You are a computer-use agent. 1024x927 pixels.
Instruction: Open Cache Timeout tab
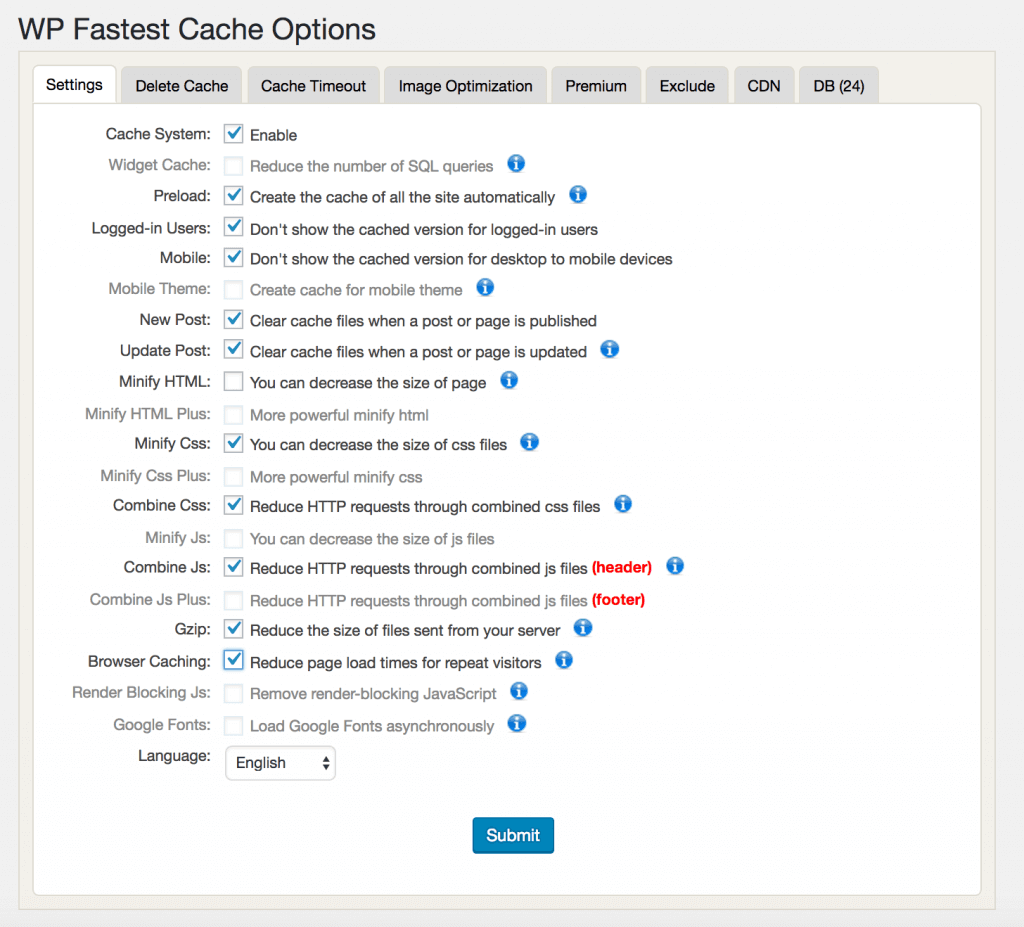pyautogui.click(x=313, y=86)
